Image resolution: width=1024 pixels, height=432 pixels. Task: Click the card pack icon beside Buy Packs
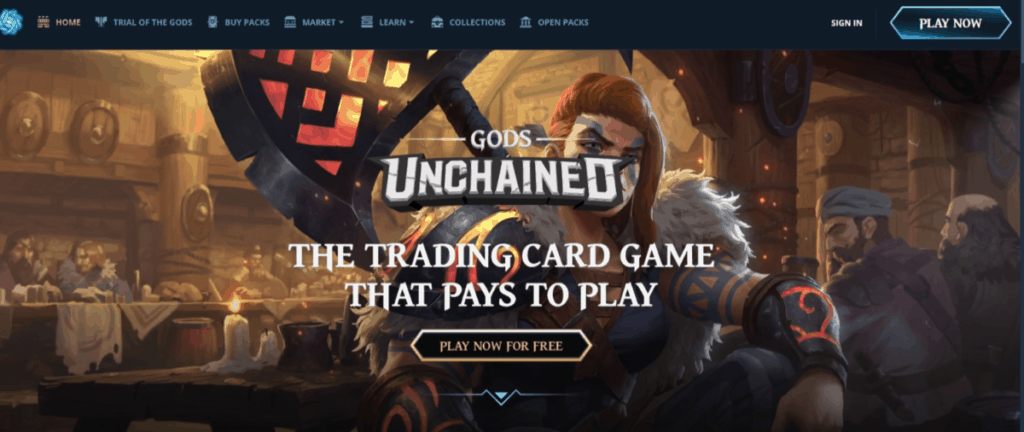coord(212,22)
